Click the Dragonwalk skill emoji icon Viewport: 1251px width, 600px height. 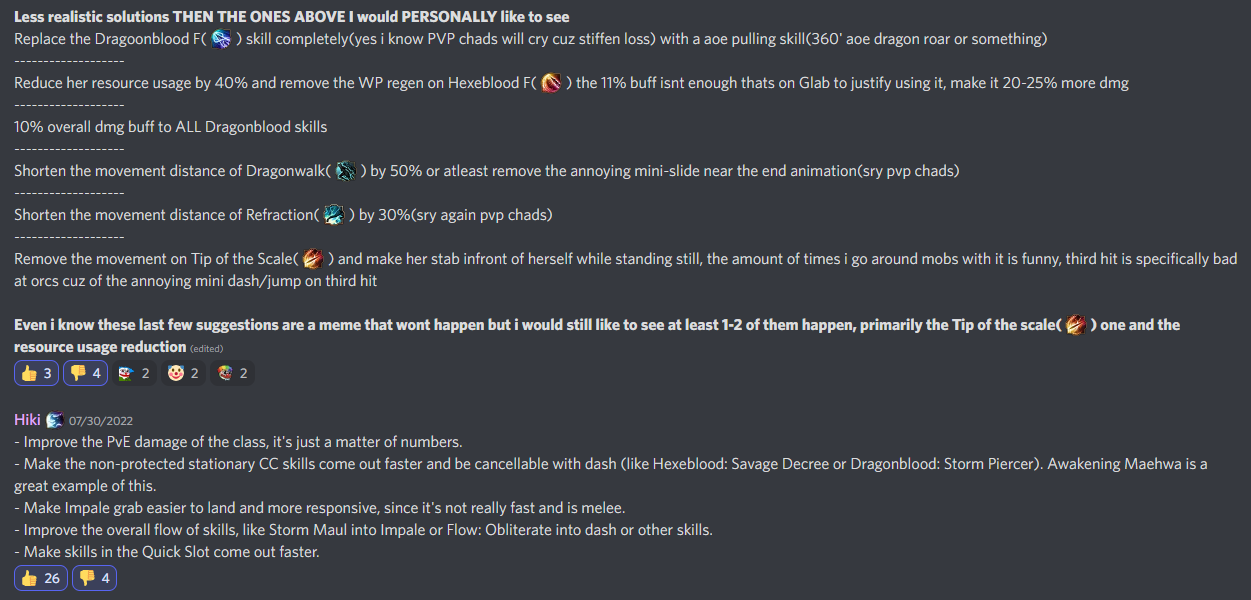pyautogui.click(x=346, y=171)
